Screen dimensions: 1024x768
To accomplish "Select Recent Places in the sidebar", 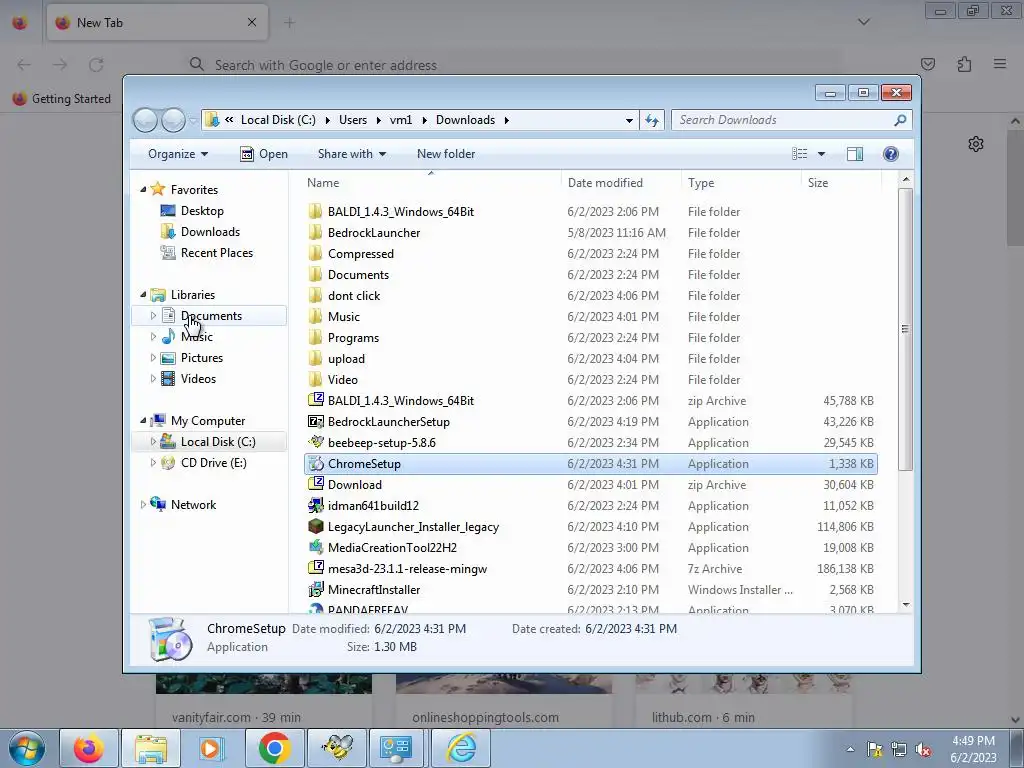I will coord(217,253).
